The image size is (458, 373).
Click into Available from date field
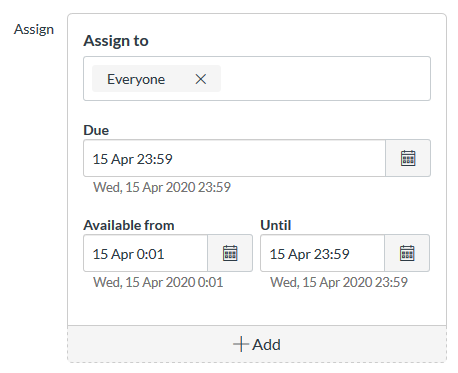[145, 253]
